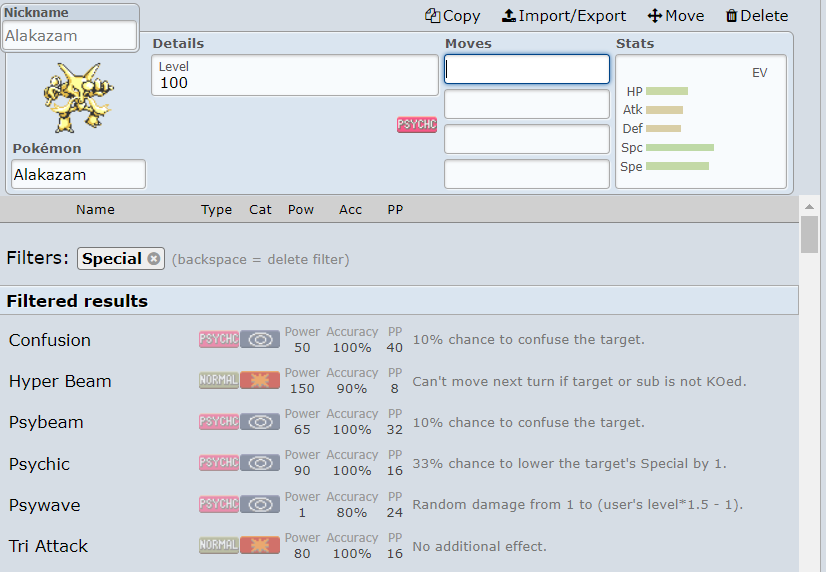Remove the Special filter tag

[x=154, y=259]
